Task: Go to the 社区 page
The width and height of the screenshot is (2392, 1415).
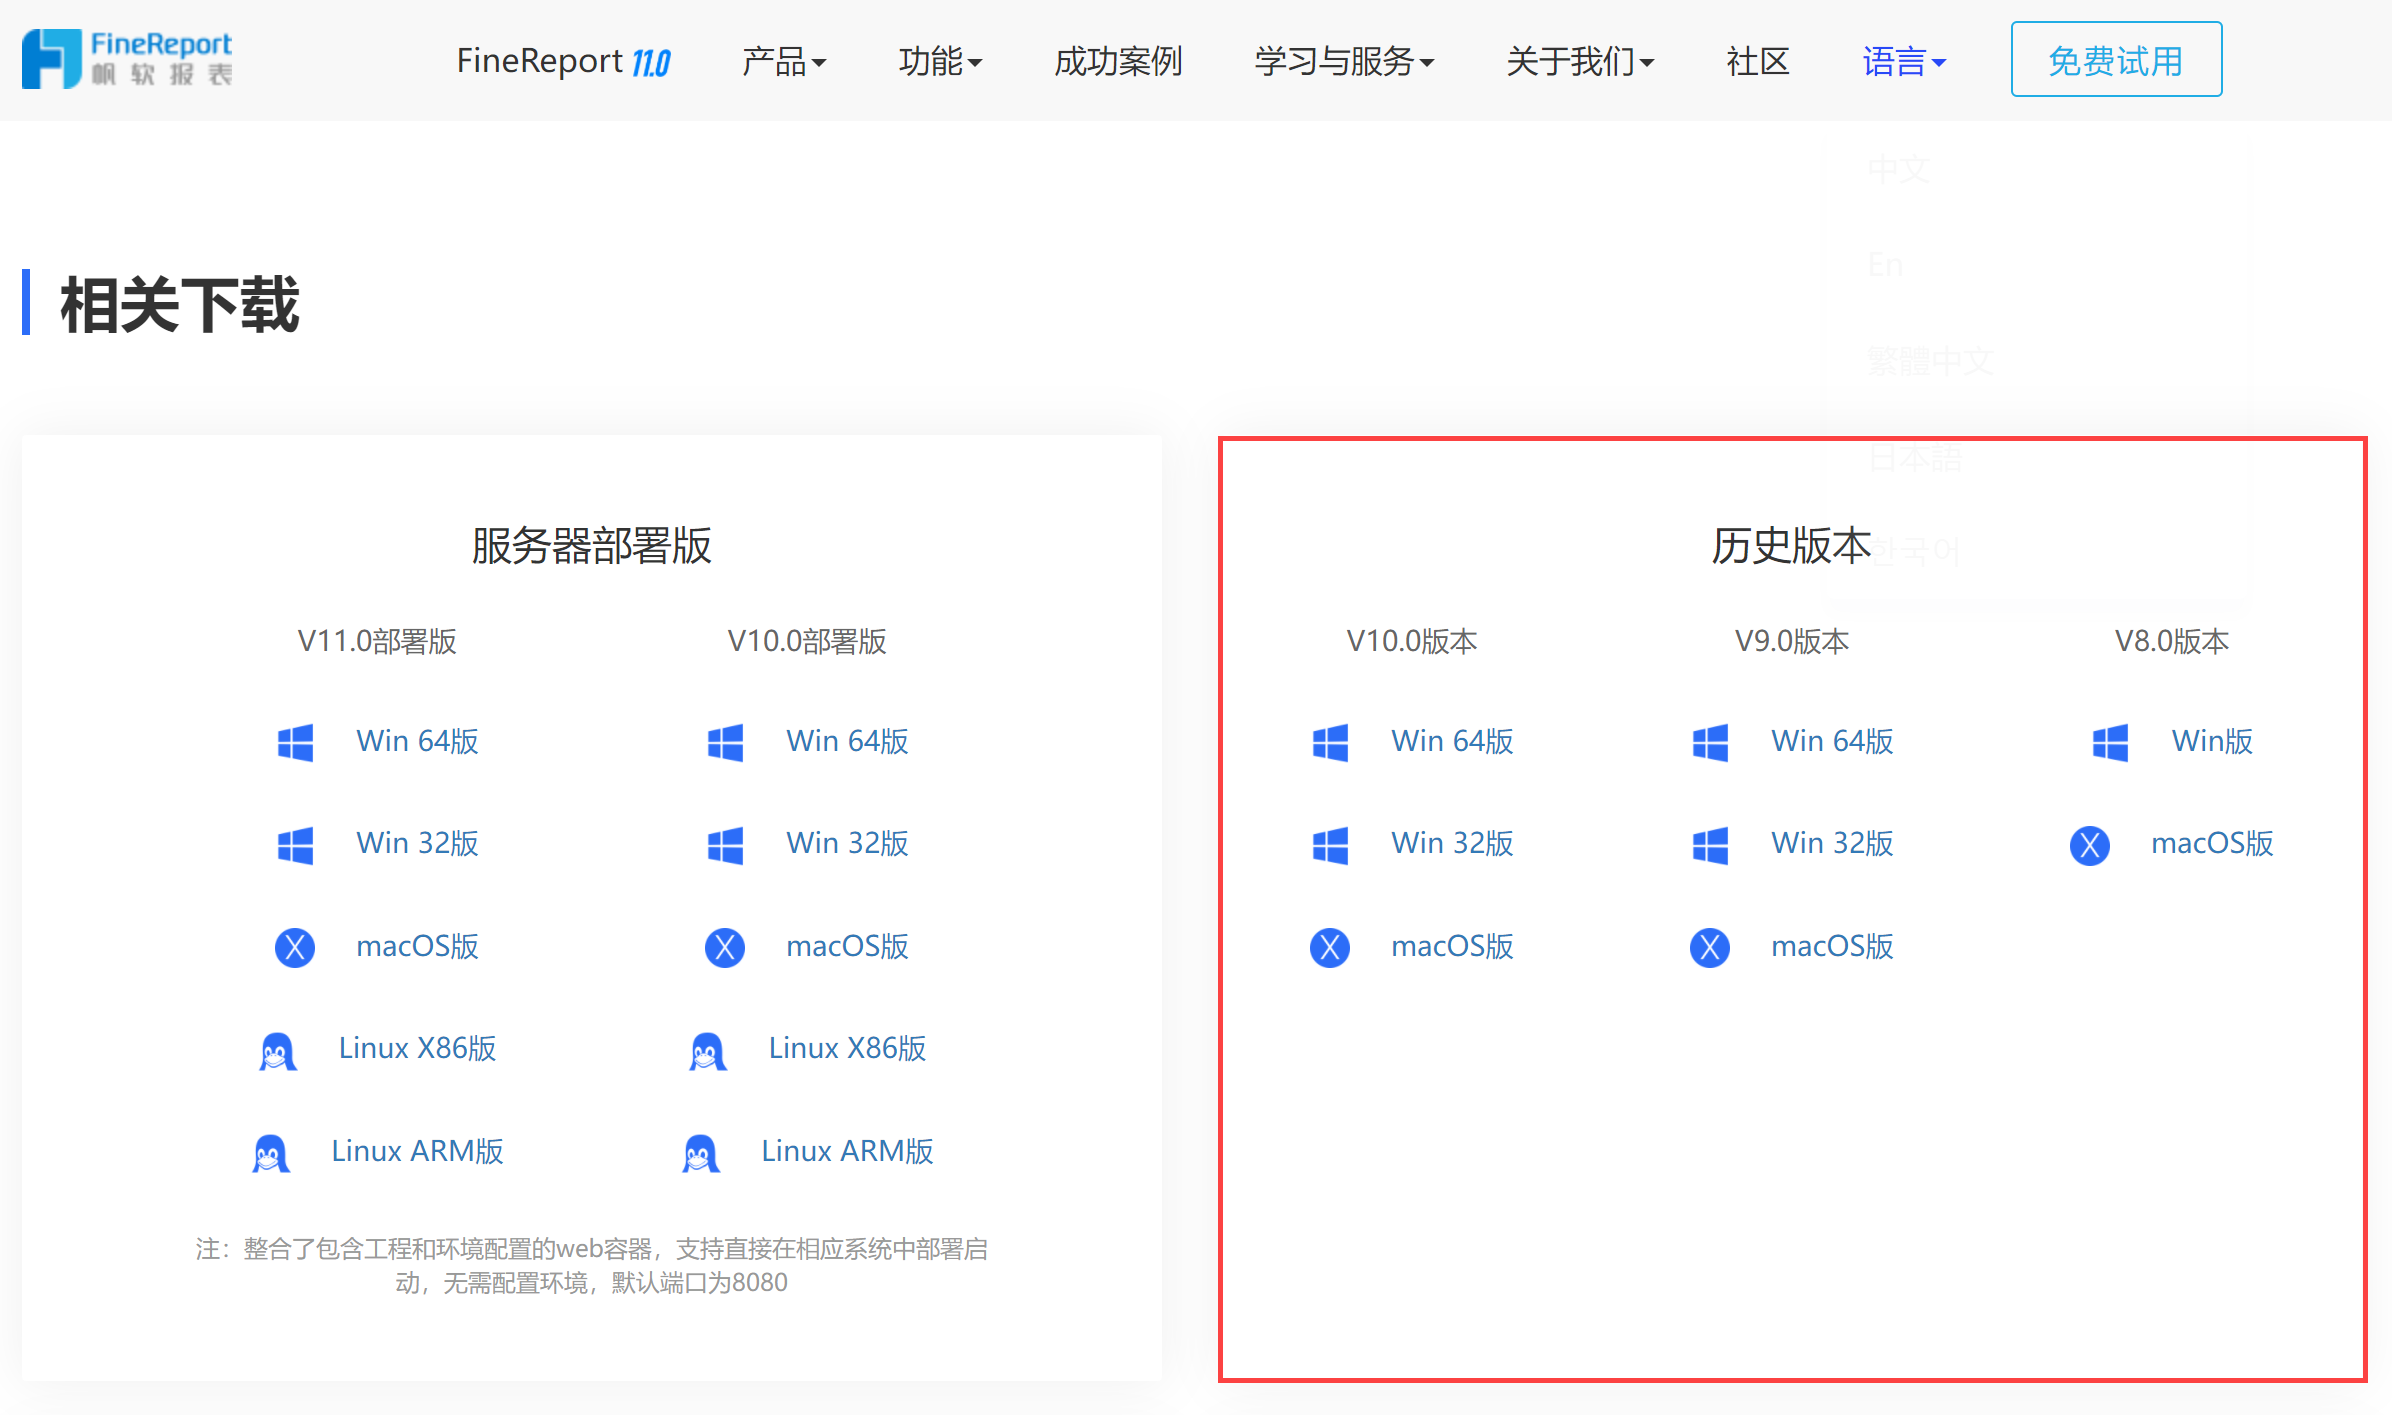Action: point(1757,62)
